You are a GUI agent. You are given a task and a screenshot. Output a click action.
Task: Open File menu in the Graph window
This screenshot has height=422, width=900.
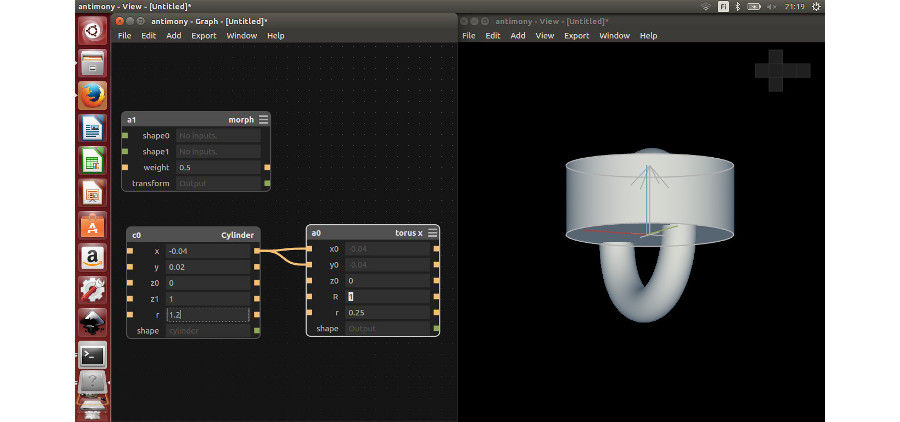tap(124, 36)
